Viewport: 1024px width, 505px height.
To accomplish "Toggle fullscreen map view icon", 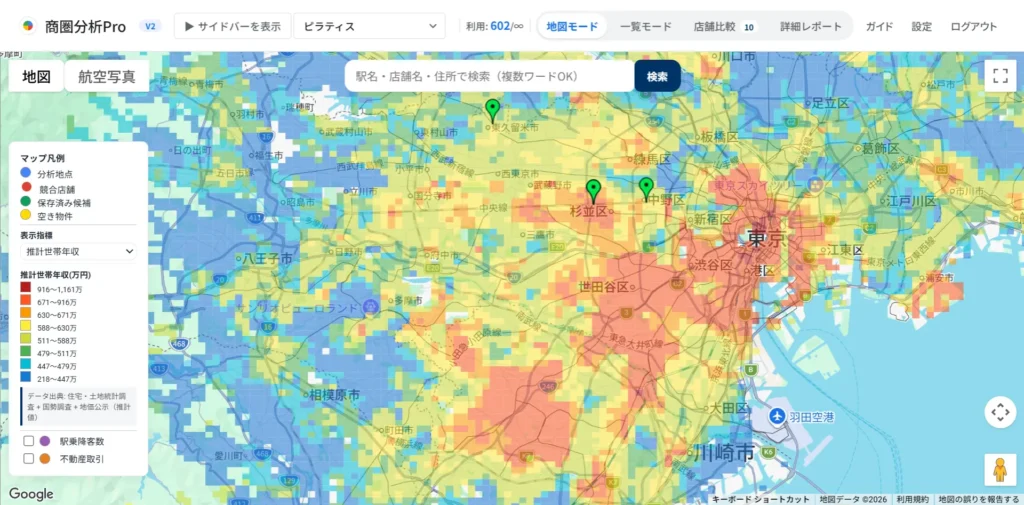I will tap(1000, 75).
